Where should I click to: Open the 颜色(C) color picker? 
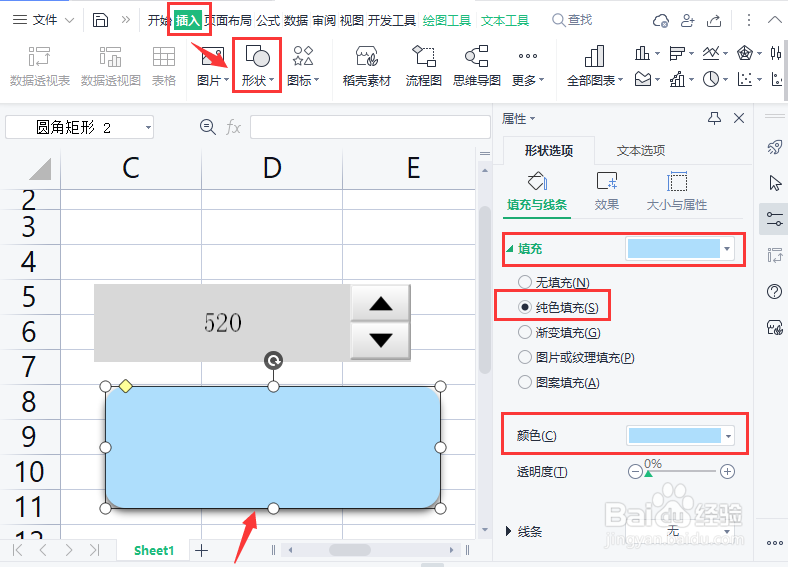[680, 436]
